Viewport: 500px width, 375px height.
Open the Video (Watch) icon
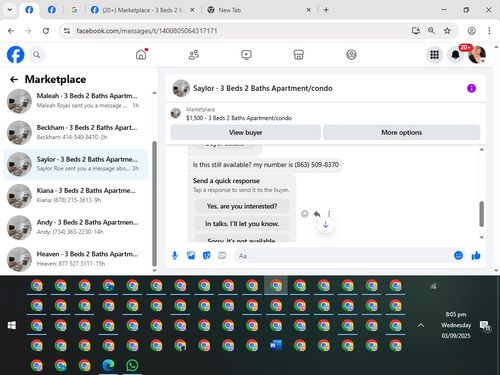(246, 54)
